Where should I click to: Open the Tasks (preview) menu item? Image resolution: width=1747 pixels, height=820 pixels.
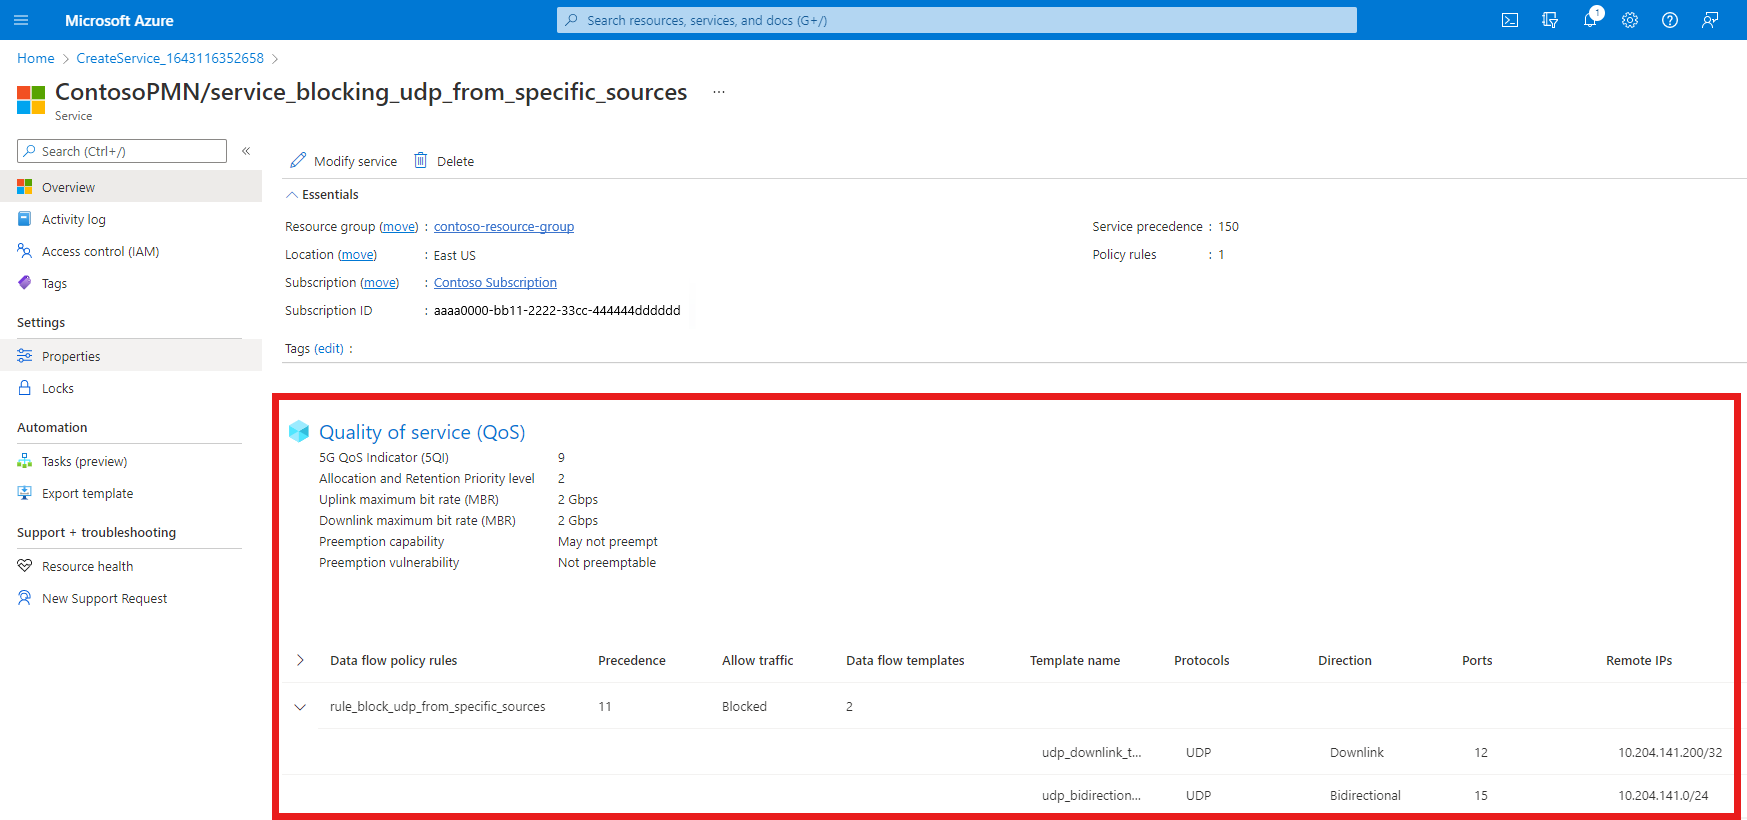[x=131, y=461]
